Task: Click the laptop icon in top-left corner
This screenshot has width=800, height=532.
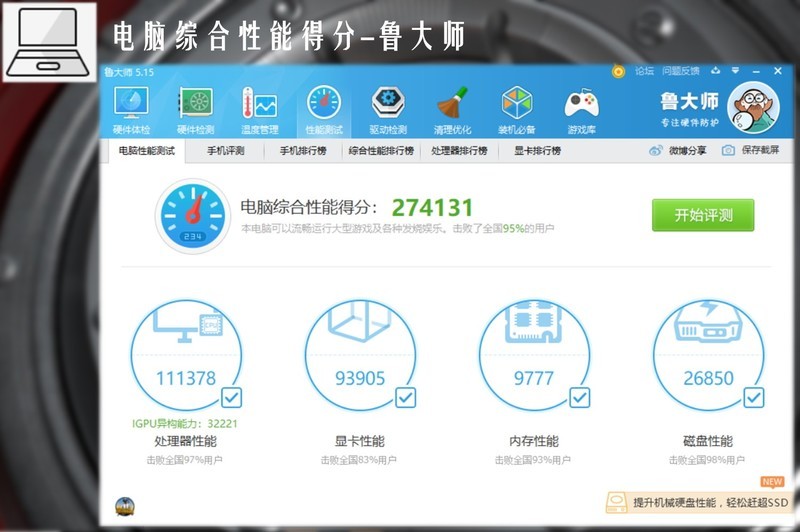Action: [49, 42]
